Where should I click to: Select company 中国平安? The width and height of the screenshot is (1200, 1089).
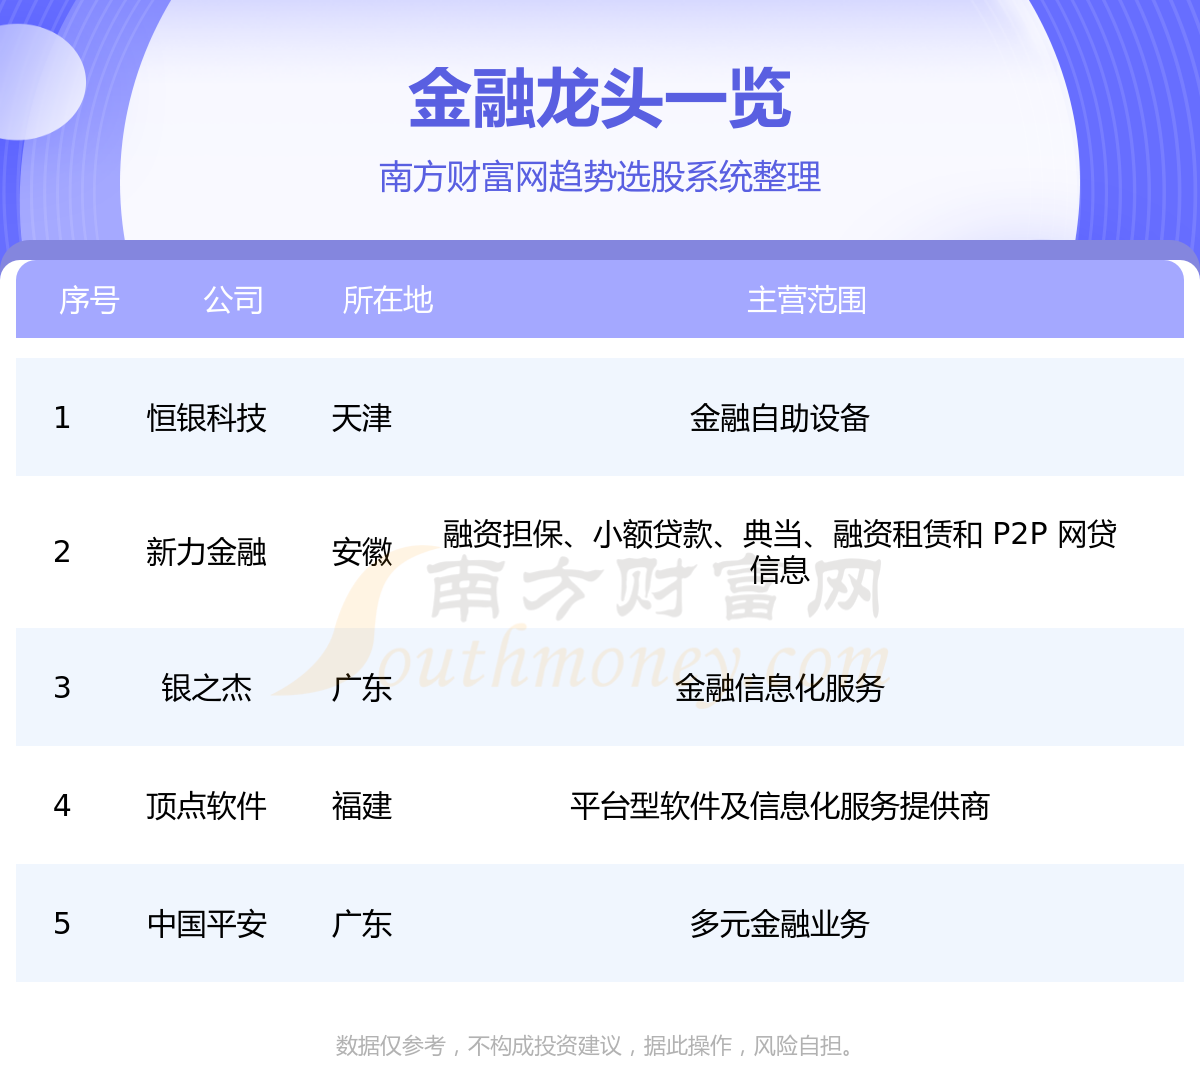[206, 924]
